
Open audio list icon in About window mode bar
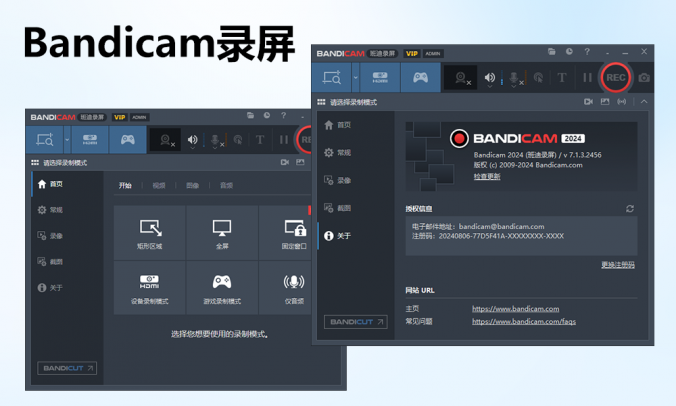621,102
